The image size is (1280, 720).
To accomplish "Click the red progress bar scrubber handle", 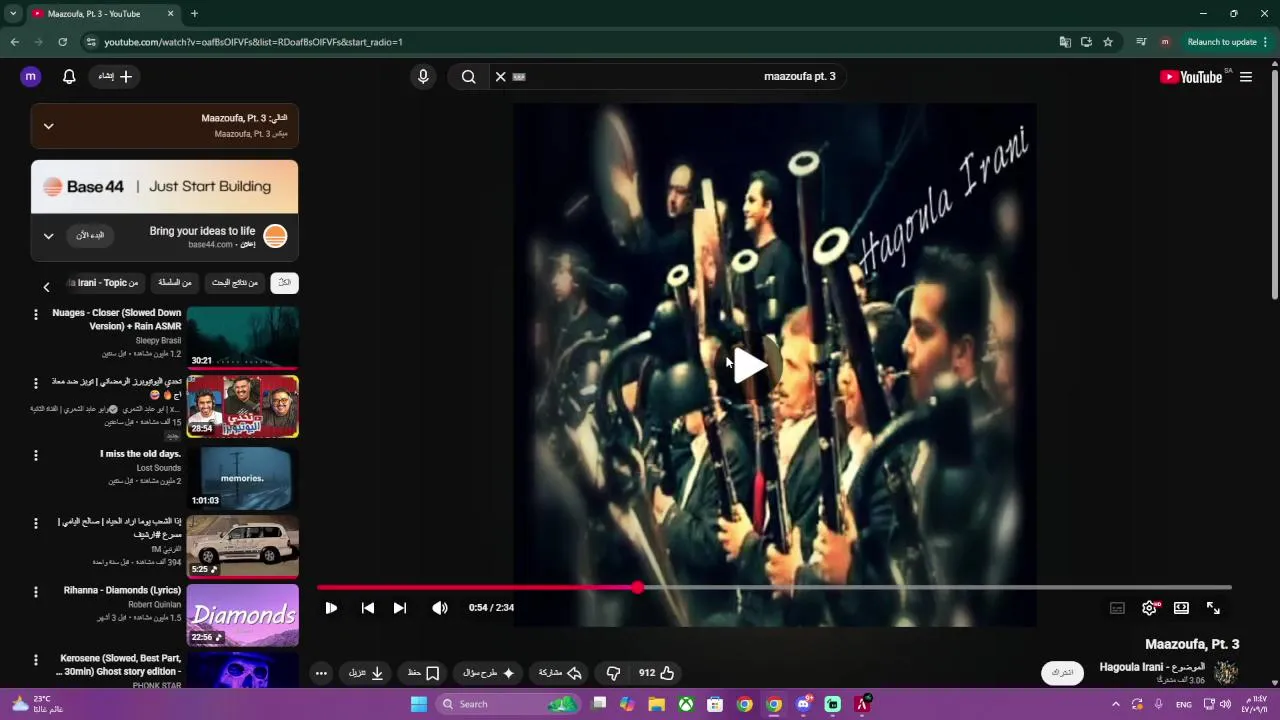I will [637, 588].
